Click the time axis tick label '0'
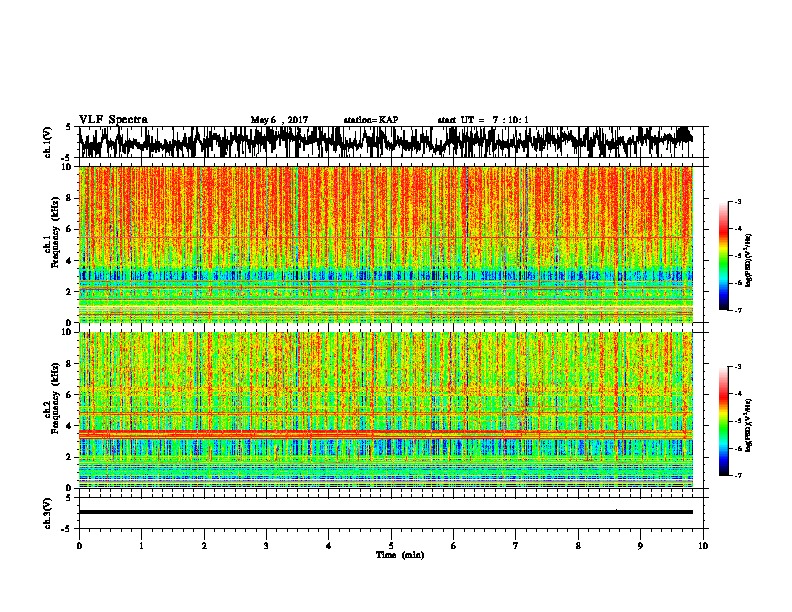Screen dimensions: 792x612 click(79, 546)
